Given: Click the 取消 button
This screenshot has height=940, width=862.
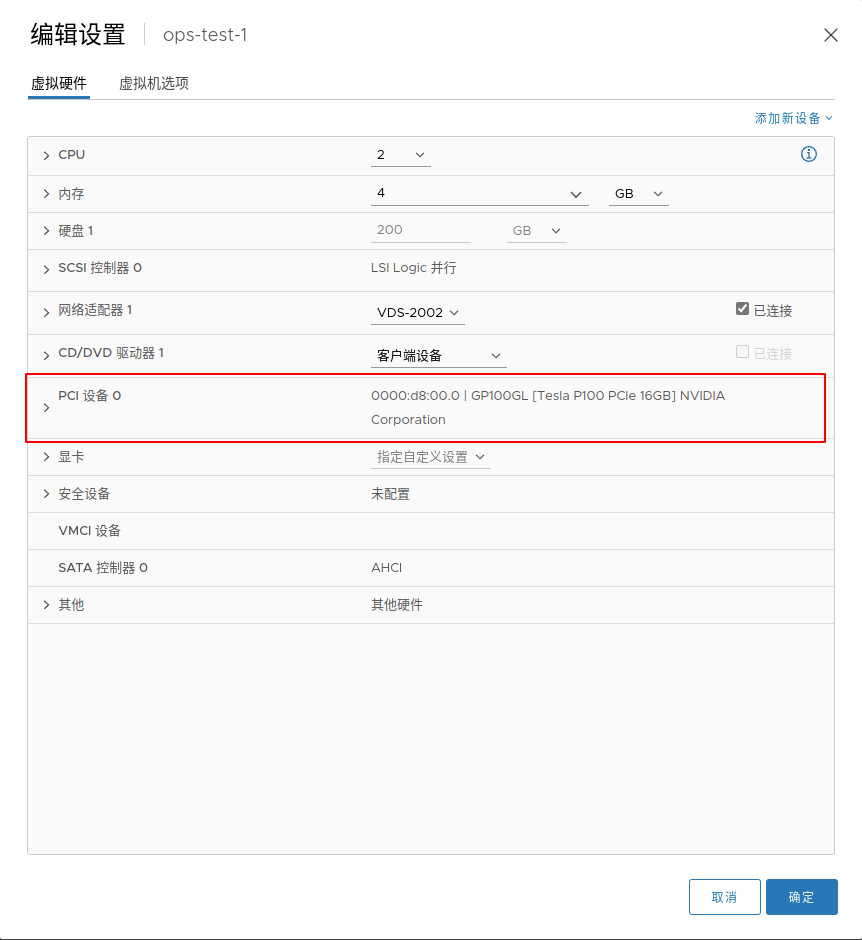Looking at the screenshot, I should 724,897.
